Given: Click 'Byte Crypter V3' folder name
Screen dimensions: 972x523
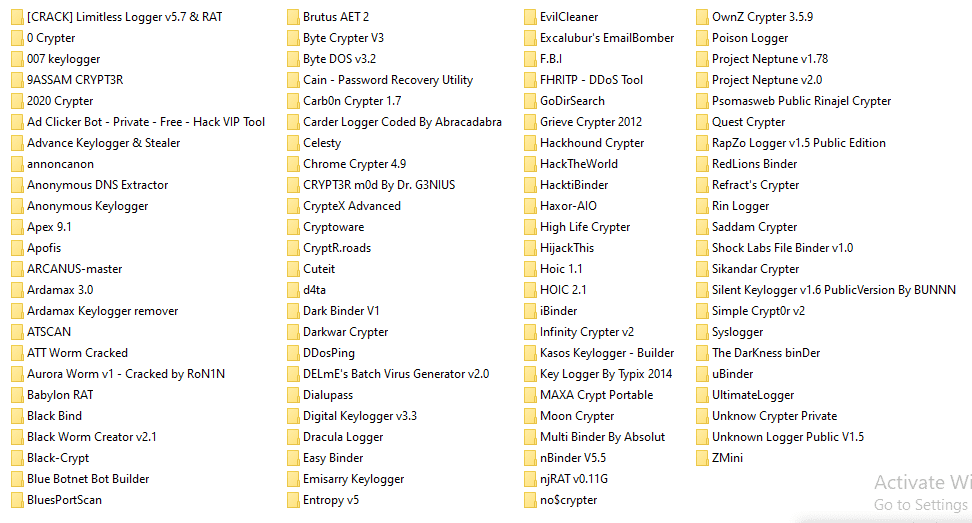Looking at the screenshot, I should point(343,38).
